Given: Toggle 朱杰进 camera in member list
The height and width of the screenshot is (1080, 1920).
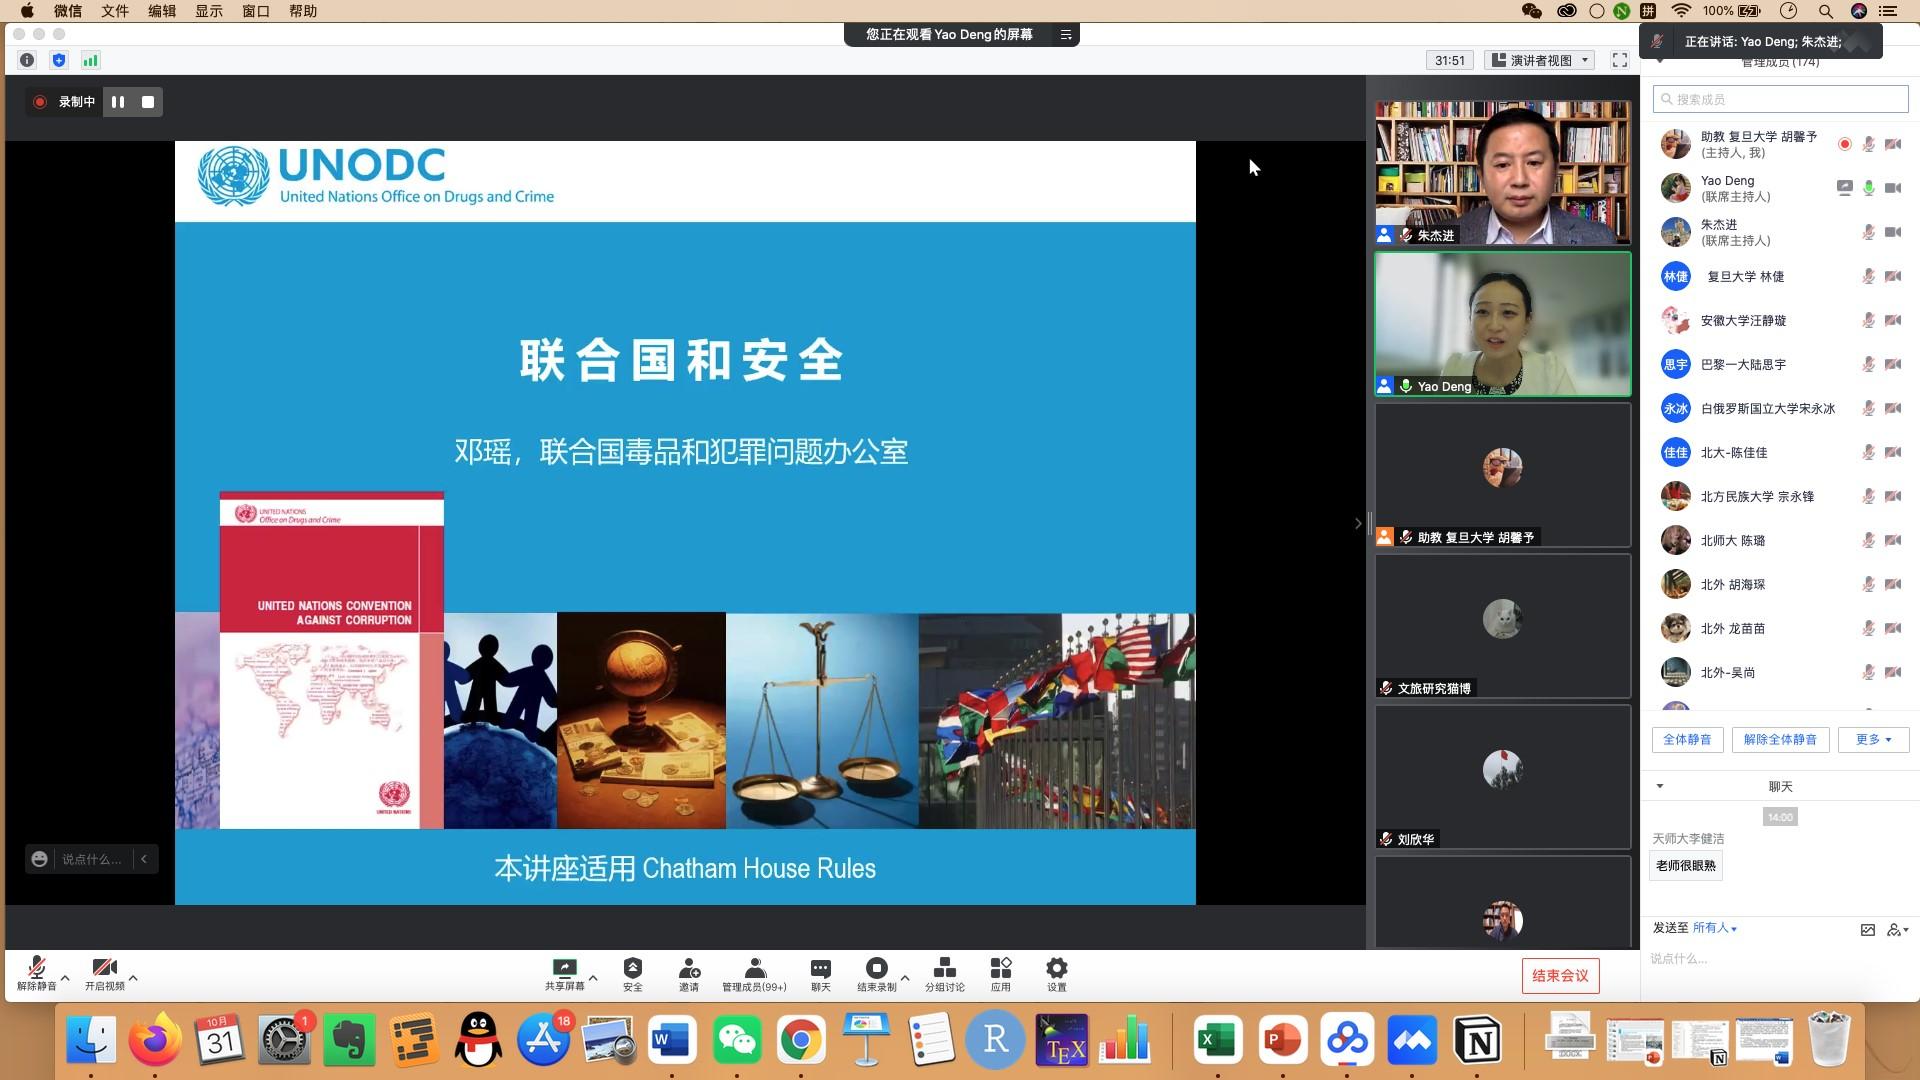Looking at the screenshot, I should [x=1893, y=232].
